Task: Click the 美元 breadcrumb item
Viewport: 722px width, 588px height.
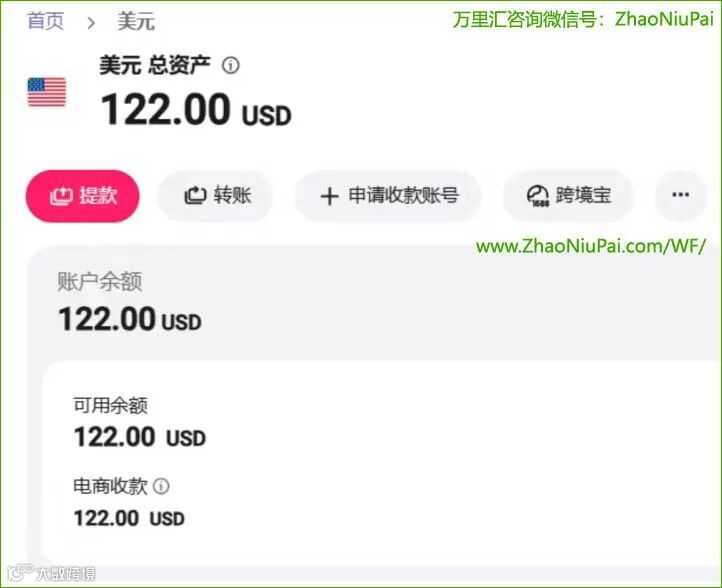Action: pyautogui.click(x=136, y=22)
